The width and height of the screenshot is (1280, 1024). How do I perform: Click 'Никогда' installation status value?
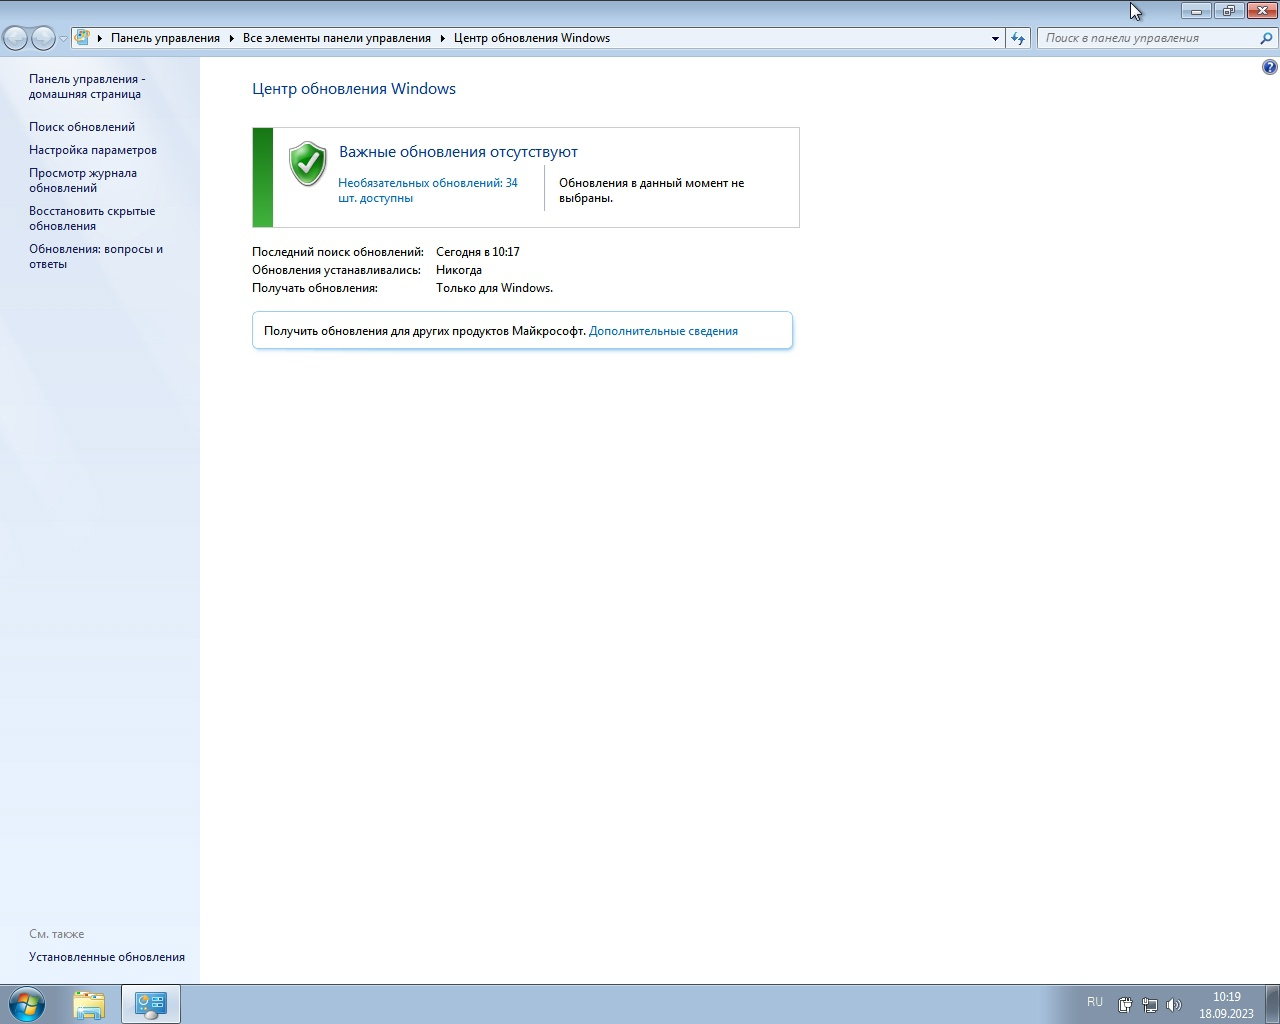[x=459, y=270]
